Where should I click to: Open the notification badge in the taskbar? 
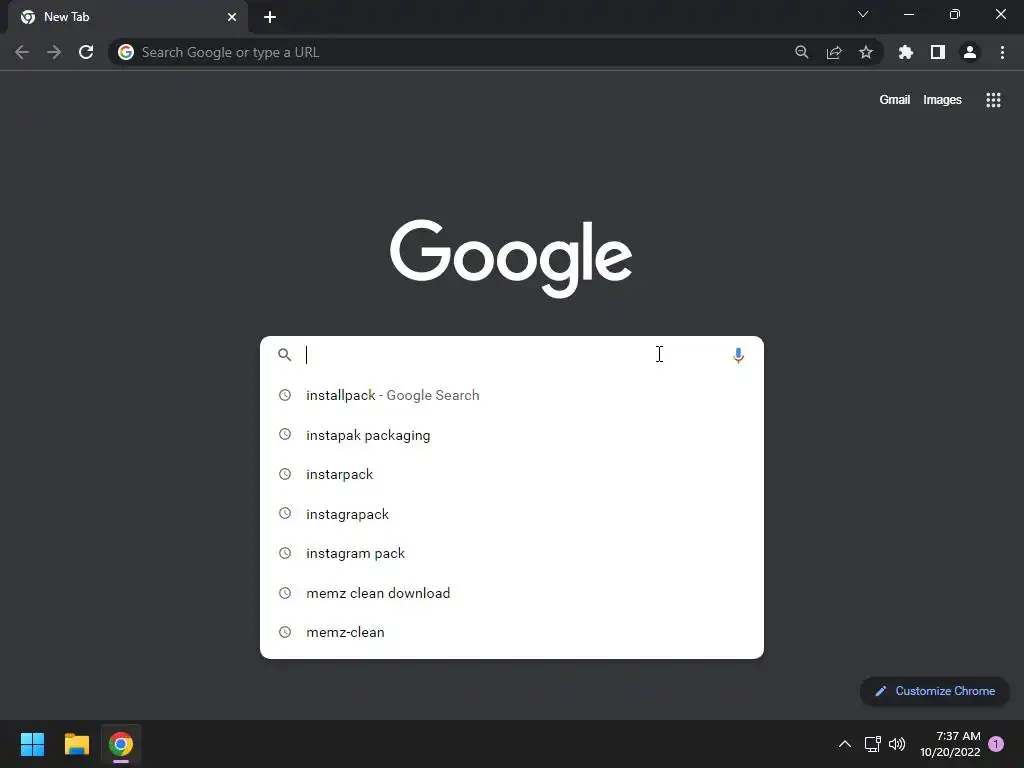click(x=996, y=744)
